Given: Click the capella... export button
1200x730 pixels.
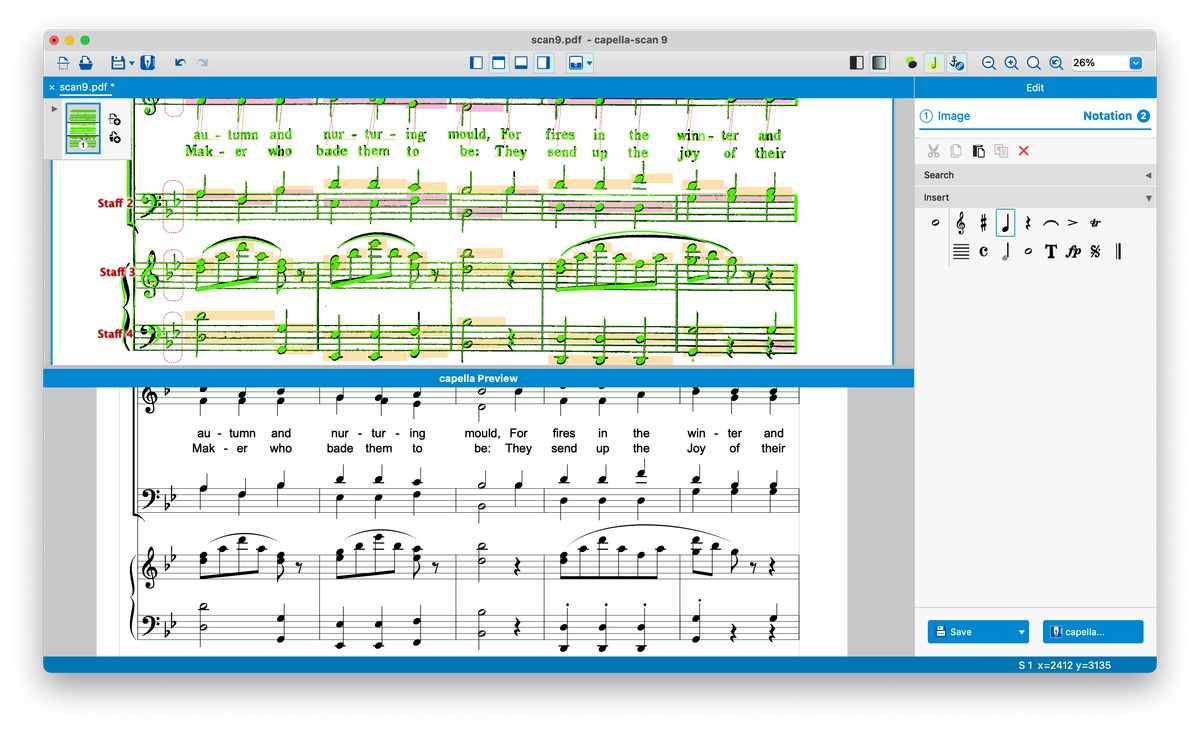Looking at the screenshot, I should coord(1092,632).
